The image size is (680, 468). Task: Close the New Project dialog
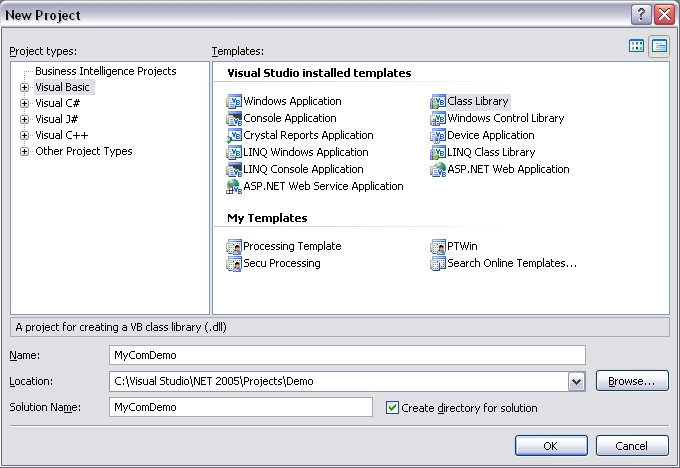pos(664,15)
